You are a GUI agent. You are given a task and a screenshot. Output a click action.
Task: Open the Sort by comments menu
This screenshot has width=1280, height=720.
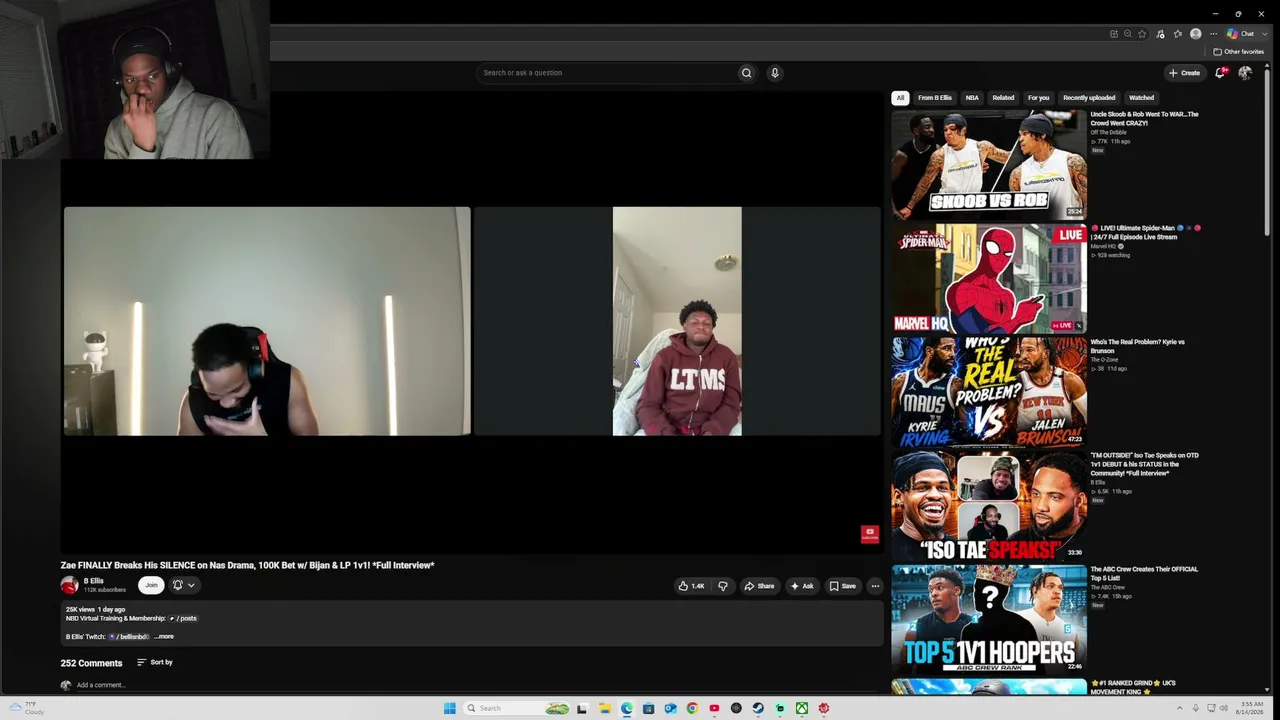[x=155, y=662]
